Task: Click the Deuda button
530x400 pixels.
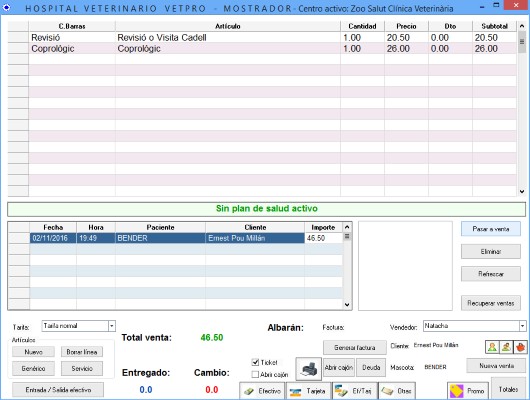Action: [371, 367]
